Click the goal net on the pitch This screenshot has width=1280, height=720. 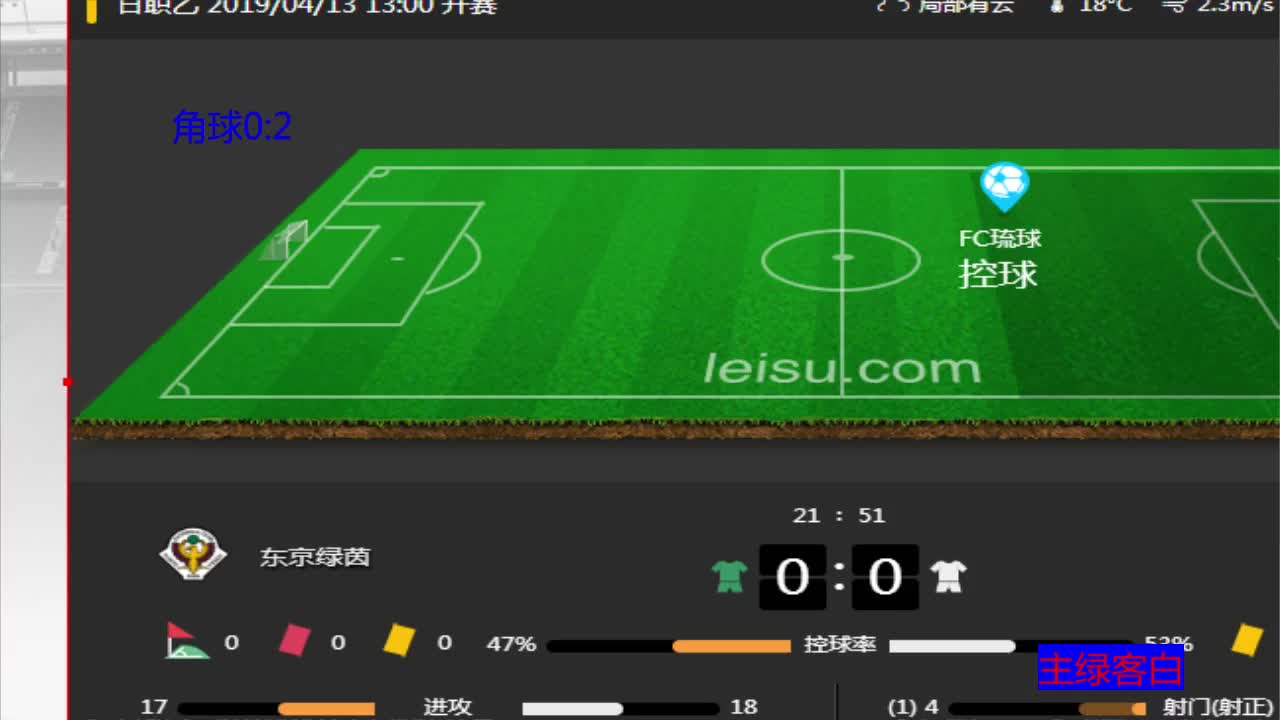(285, 241)
